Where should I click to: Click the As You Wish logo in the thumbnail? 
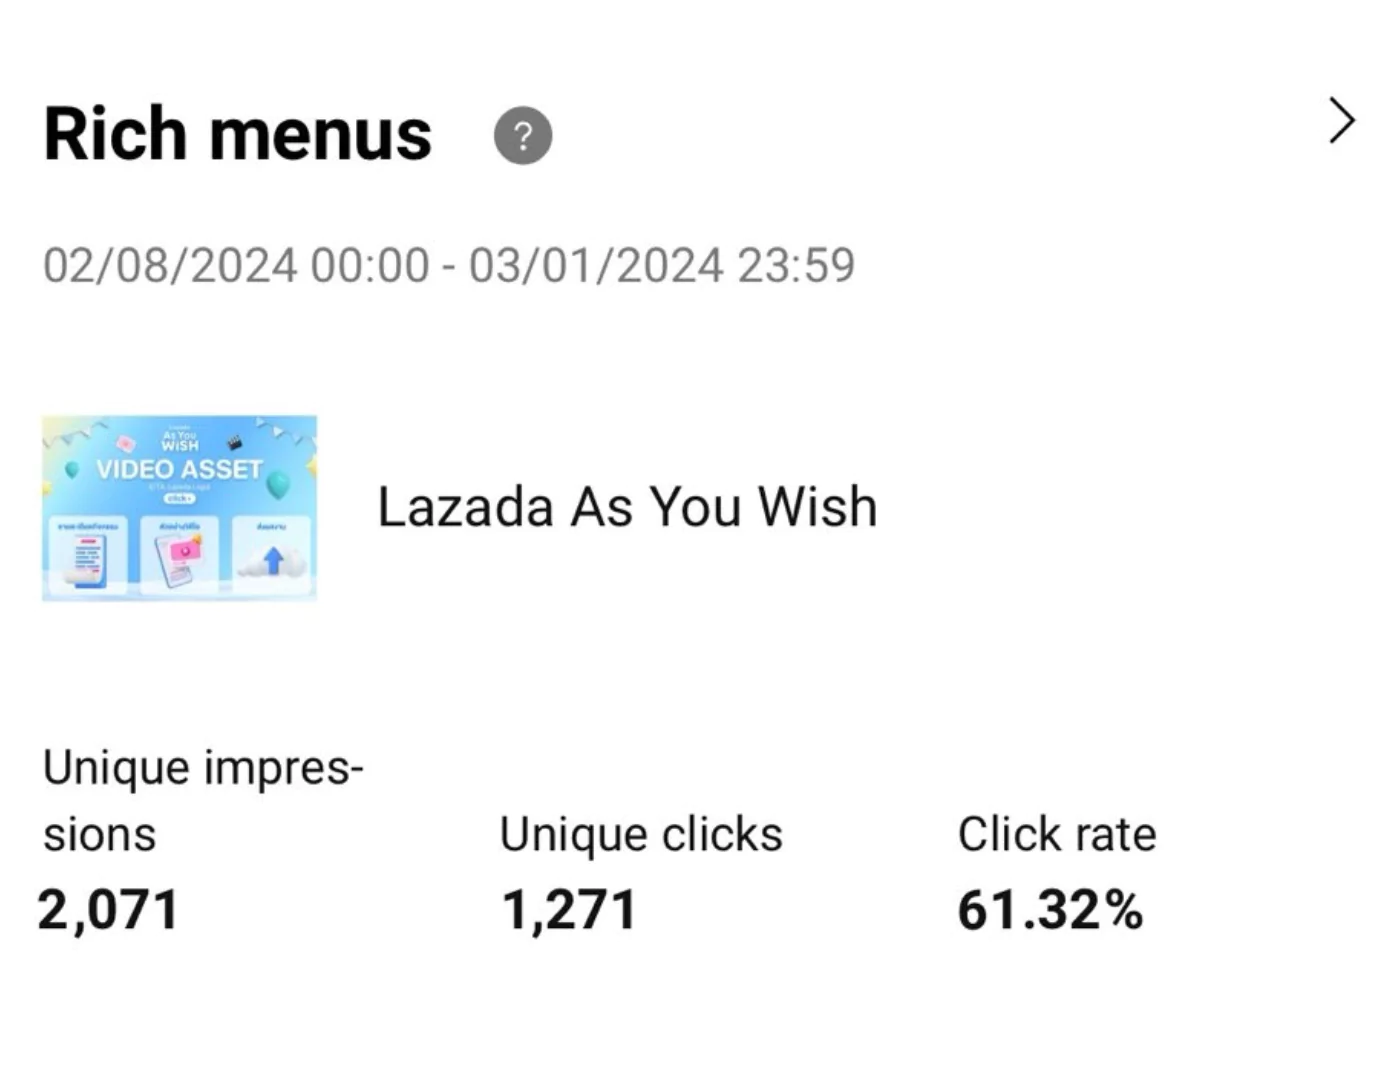180,440
